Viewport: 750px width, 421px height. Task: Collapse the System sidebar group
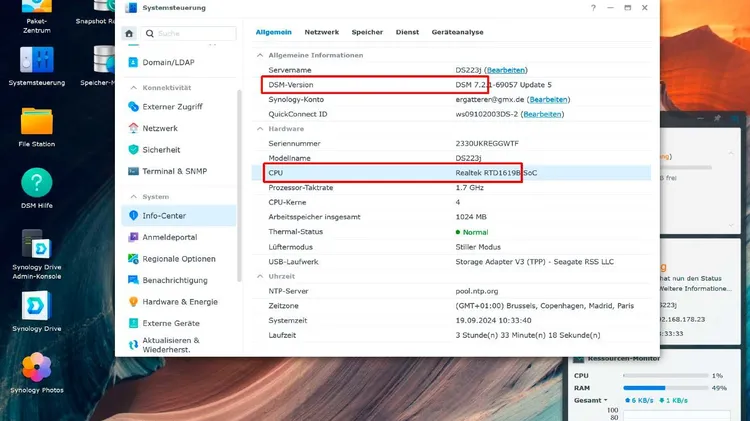click(134, 197)
